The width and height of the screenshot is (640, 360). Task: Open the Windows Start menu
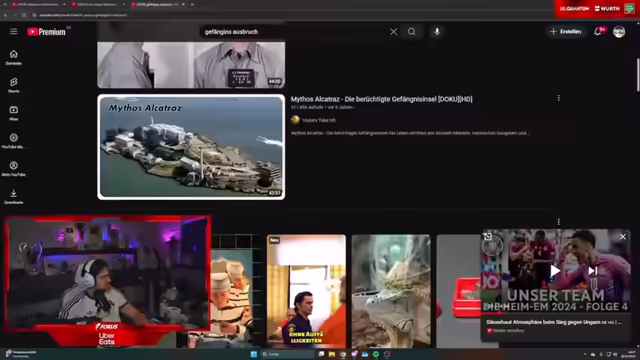(254, 354)
